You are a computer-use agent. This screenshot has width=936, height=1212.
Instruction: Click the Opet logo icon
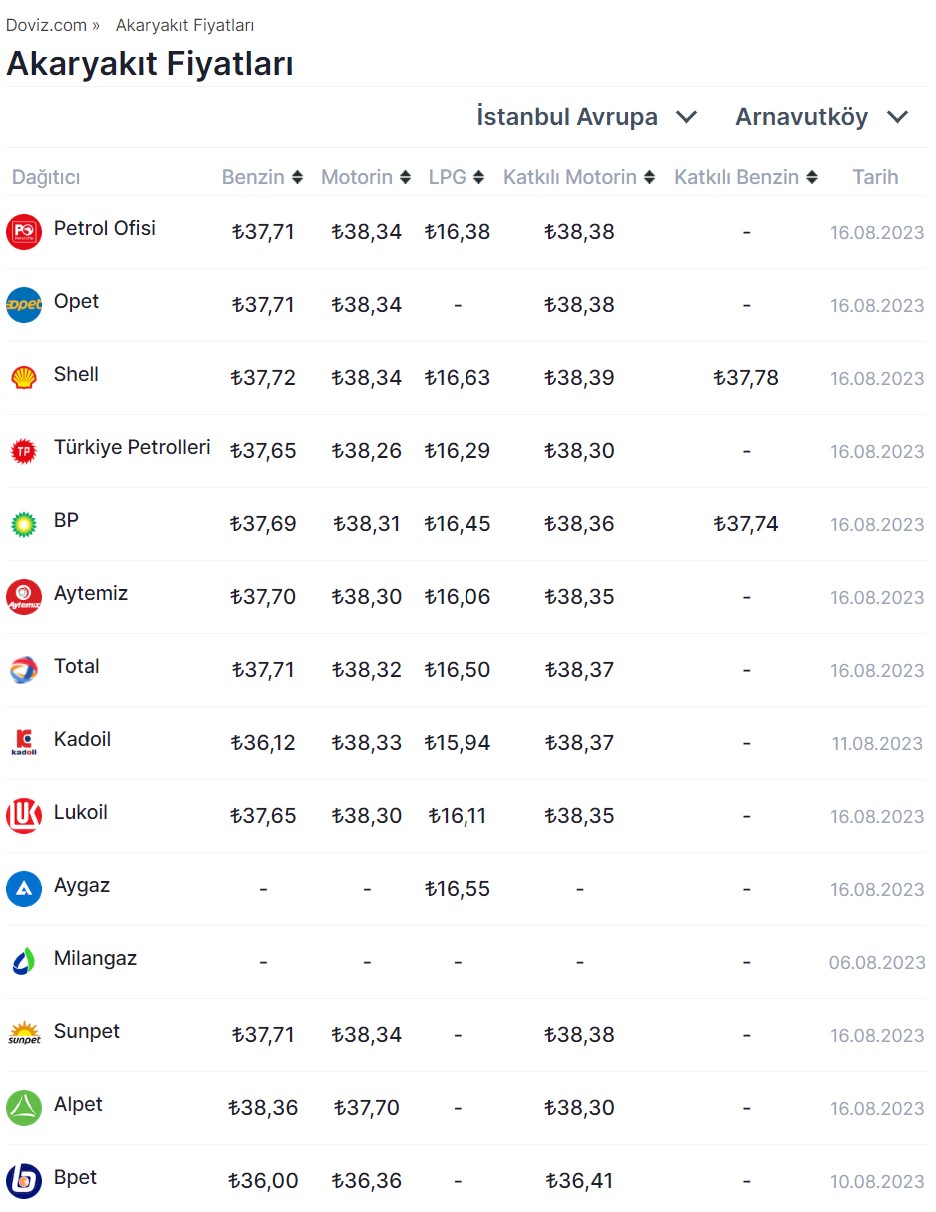[24, 305]
